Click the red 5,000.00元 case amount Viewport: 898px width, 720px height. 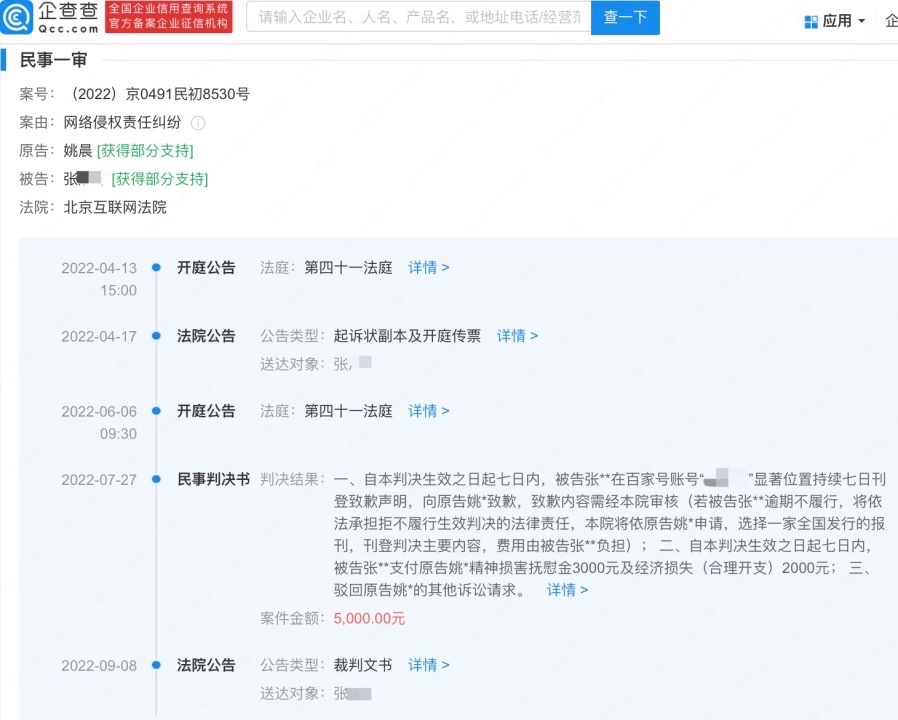tap(369, 619)
